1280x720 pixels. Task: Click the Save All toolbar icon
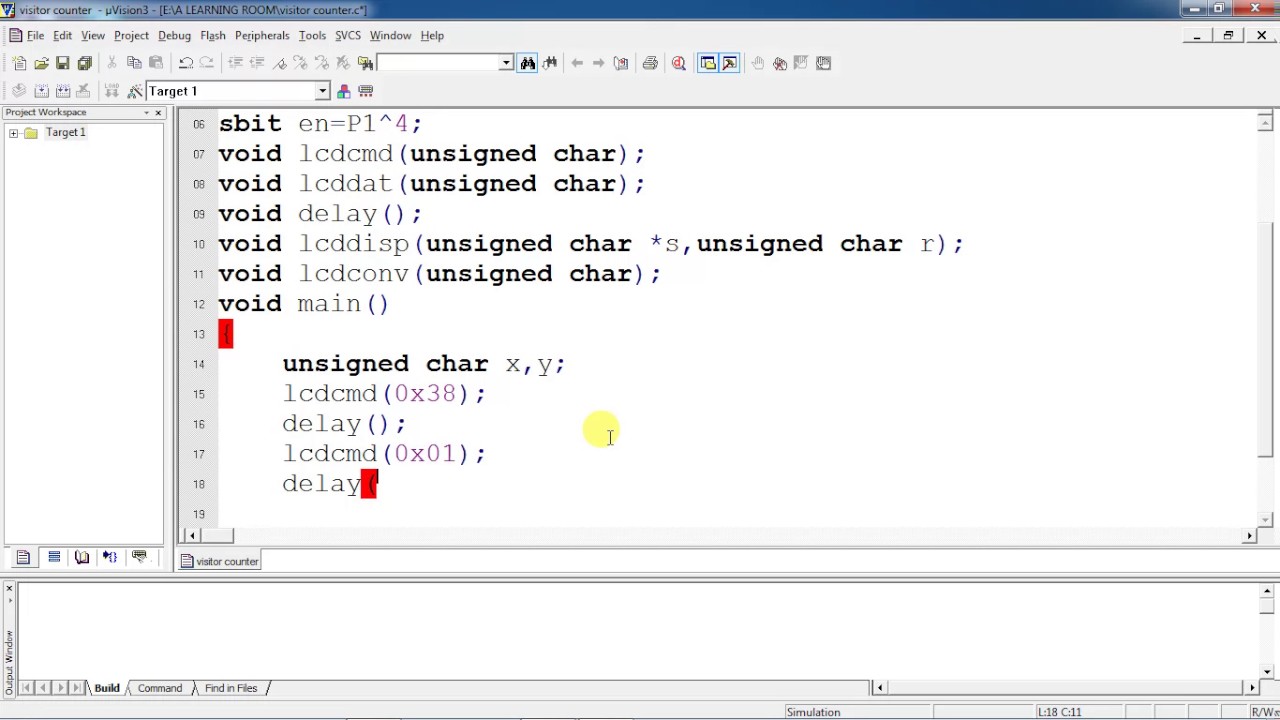point(84,63)
